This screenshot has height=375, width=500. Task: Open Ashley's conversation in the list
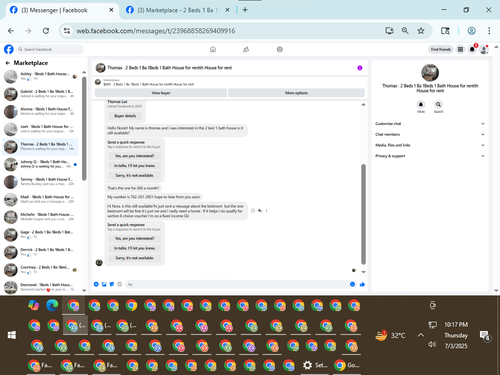41,76
